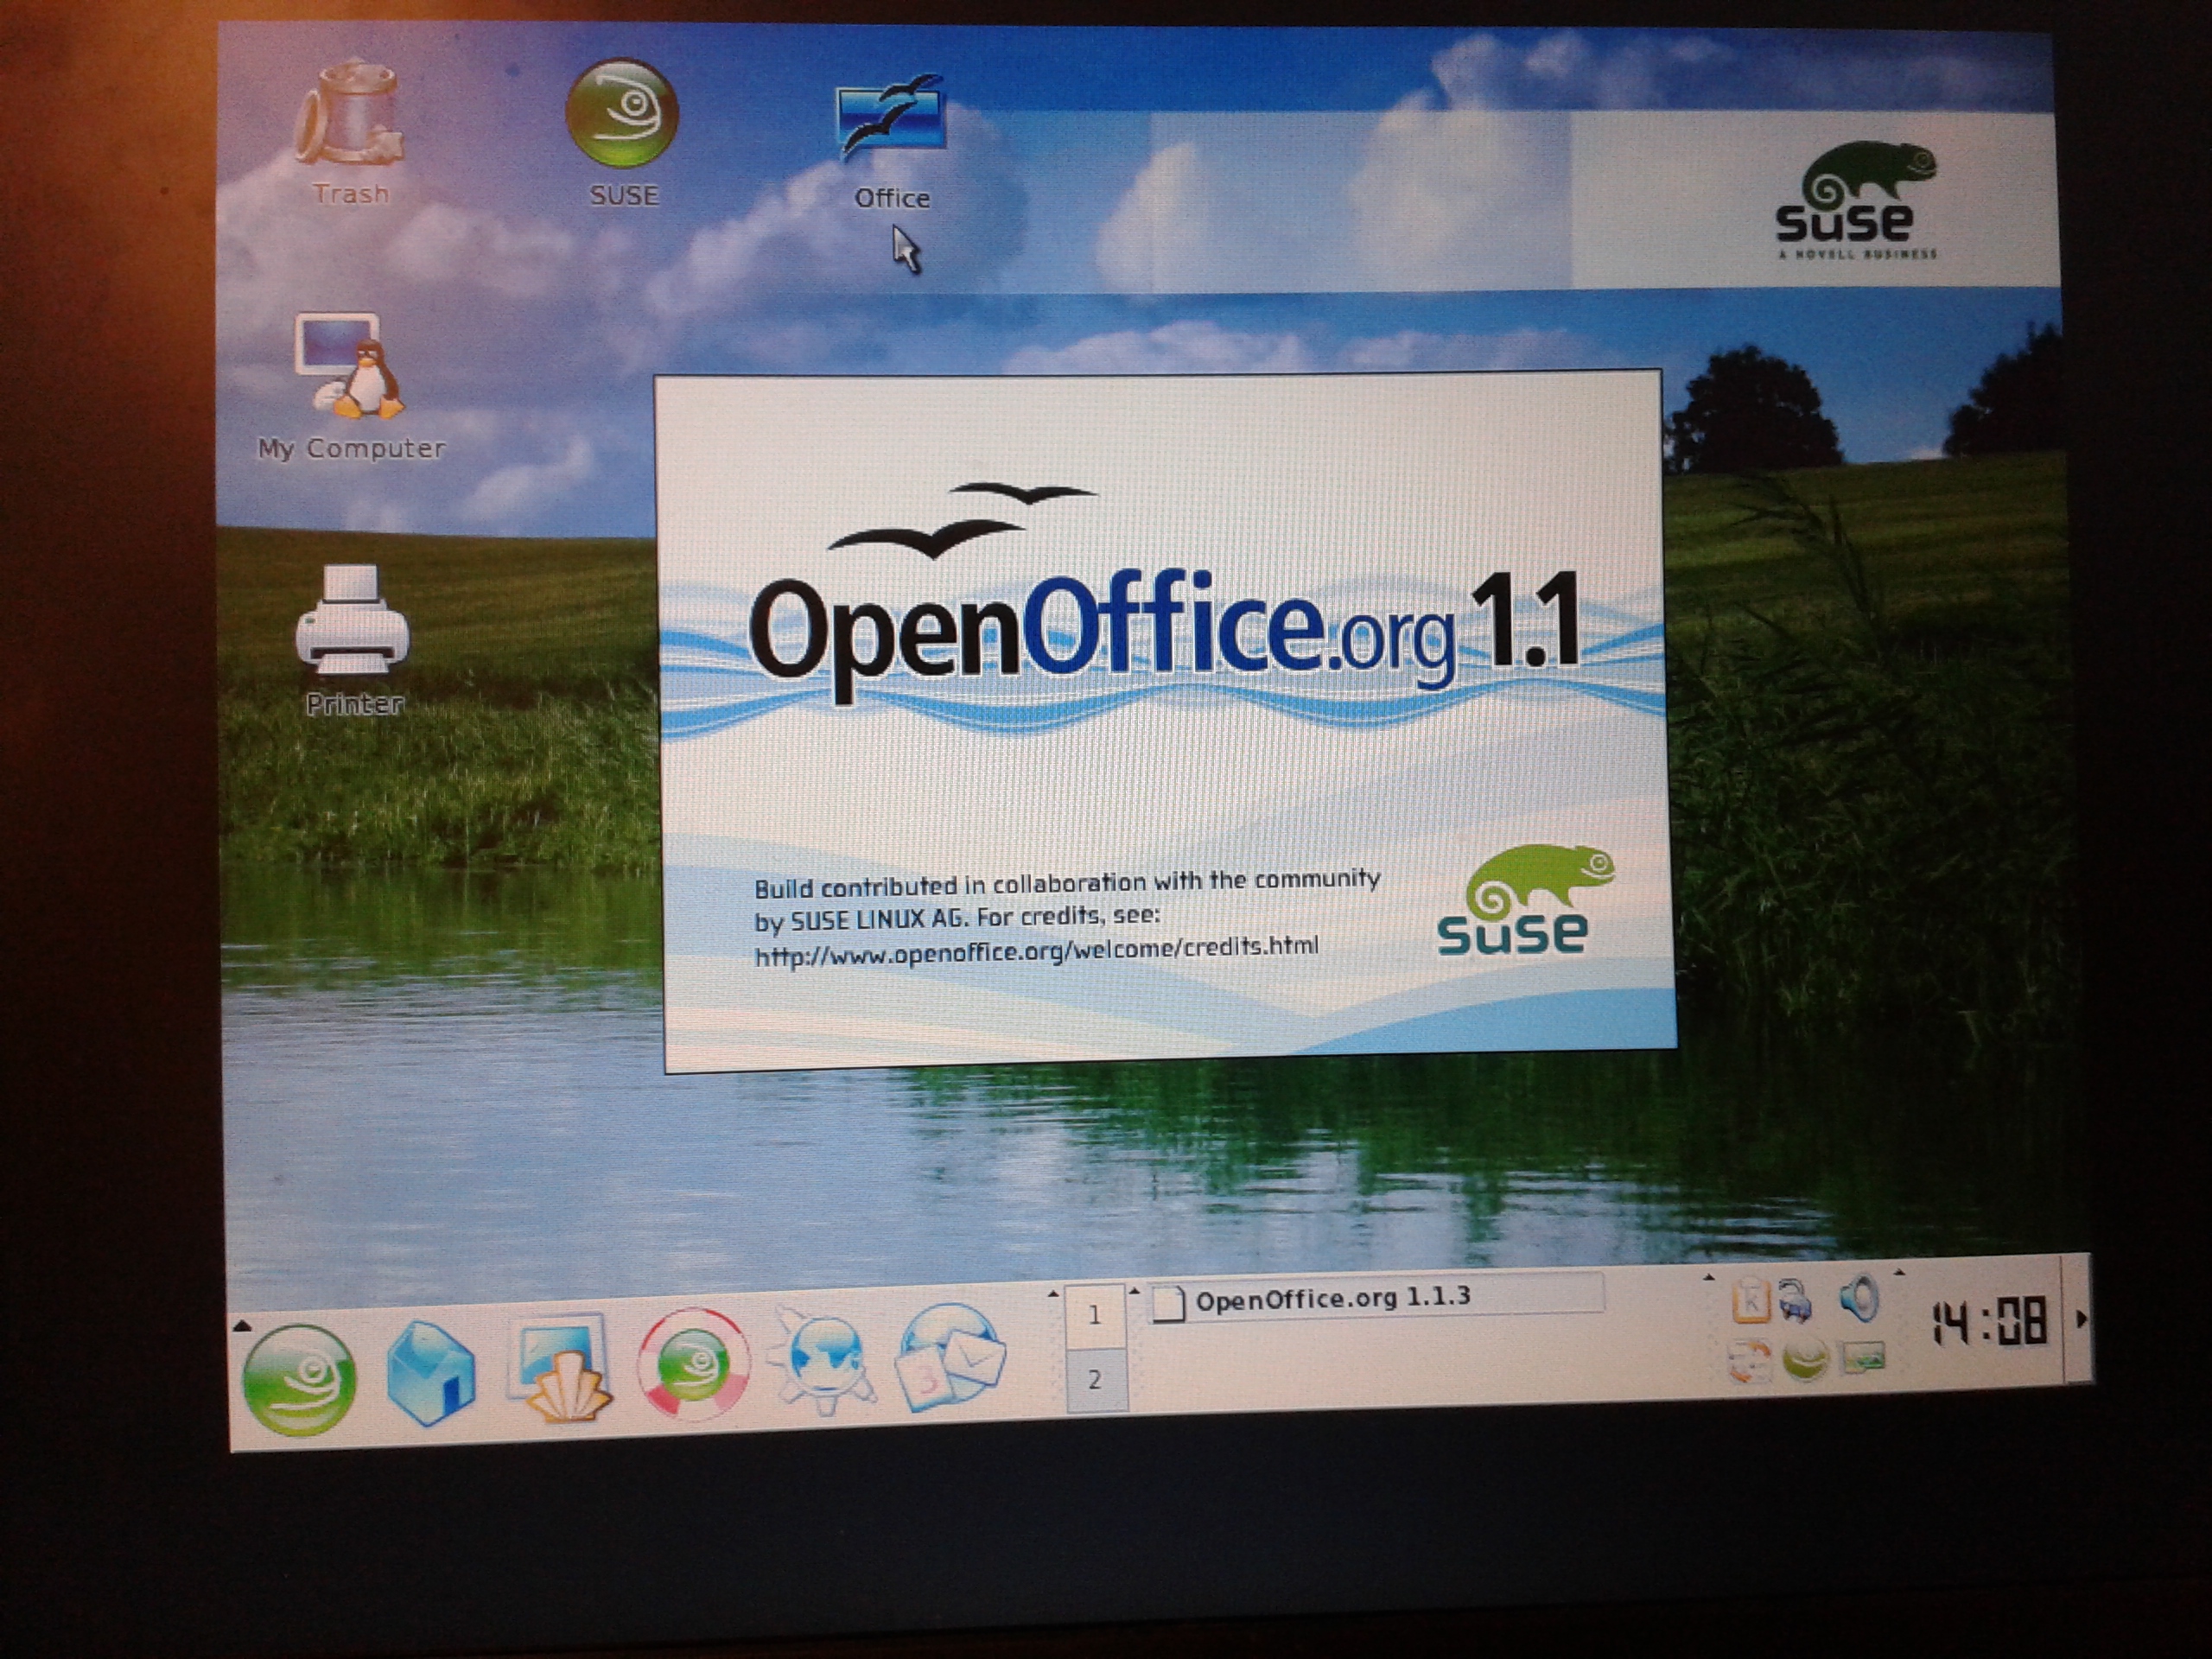Click the orange arrows updater tray icon
This screenshot has width=2212, height=1659.
point(1750,1360)
